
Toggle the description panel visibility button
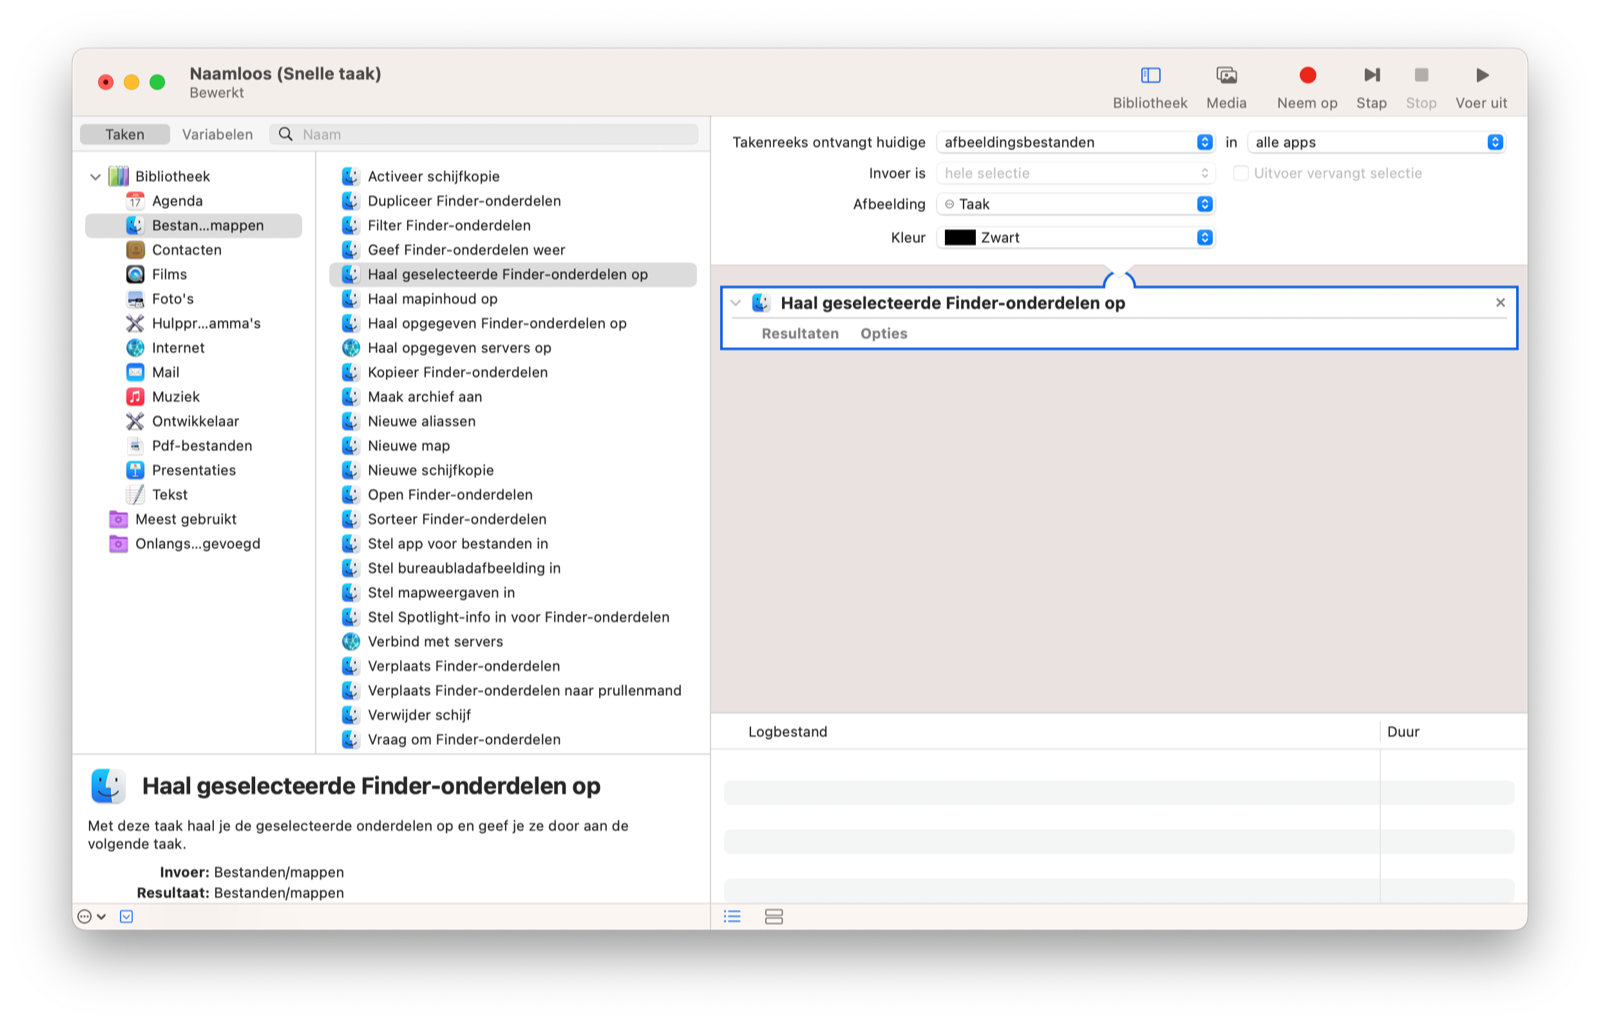[127, 916]
